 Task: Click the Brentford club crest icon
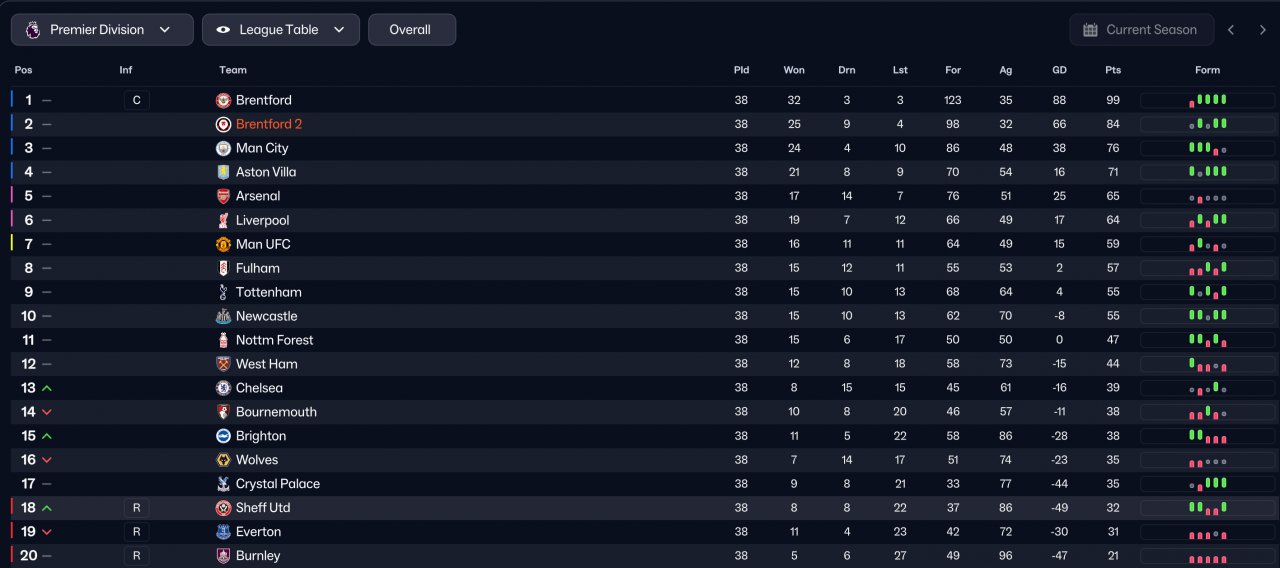click(x=223, y=100)
